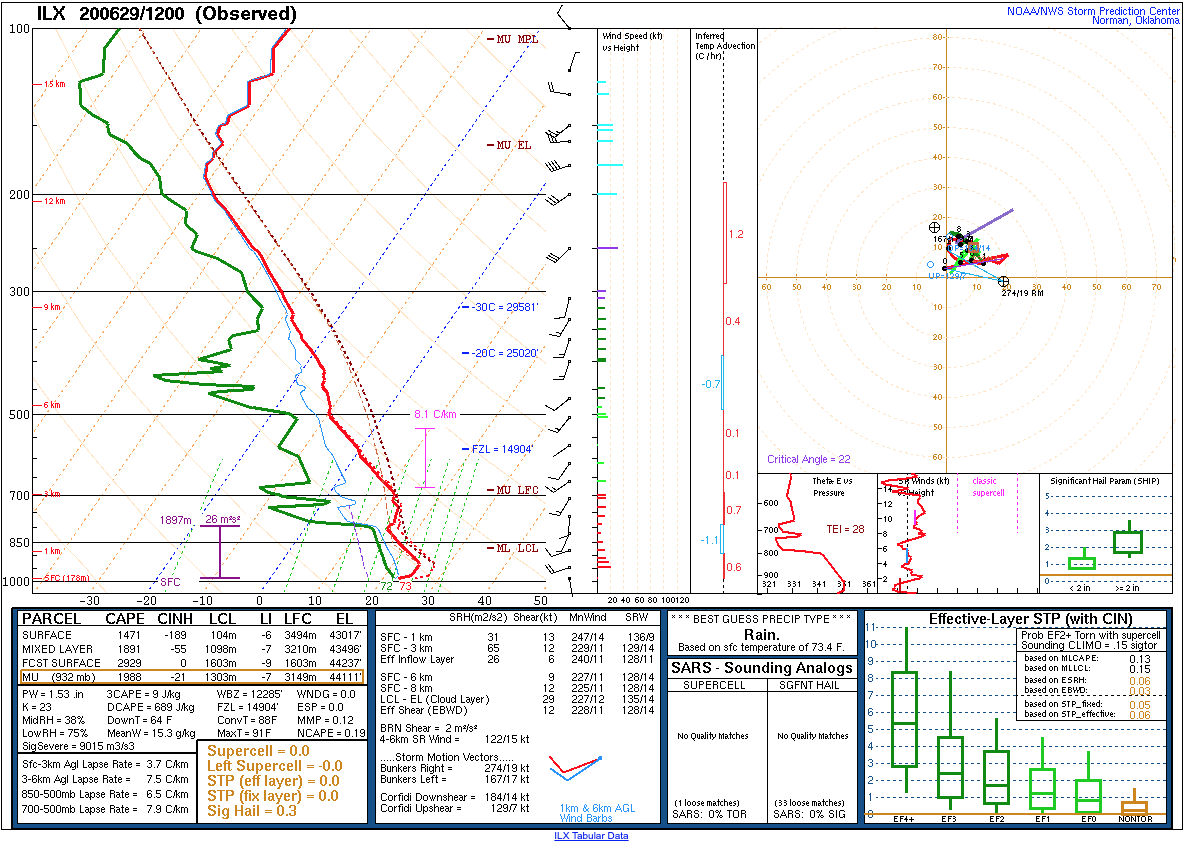The height and width of the screenshot is (853, 1195).
Task: Select the SARS: 0% SIG result
Action: (809, 814)
